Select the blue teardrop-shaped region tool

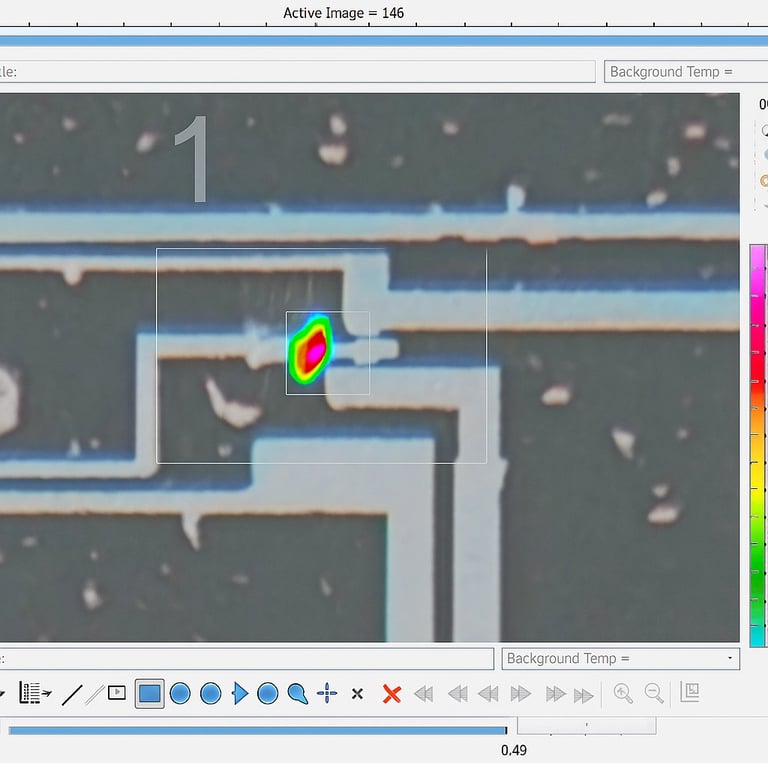297,693
